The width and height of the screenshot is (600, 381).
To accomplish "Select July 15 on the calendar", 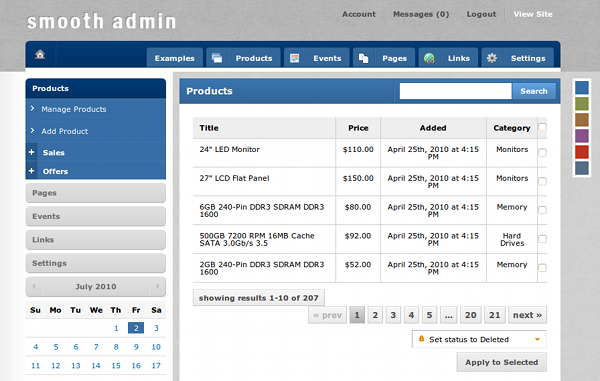I will point(116,366).
